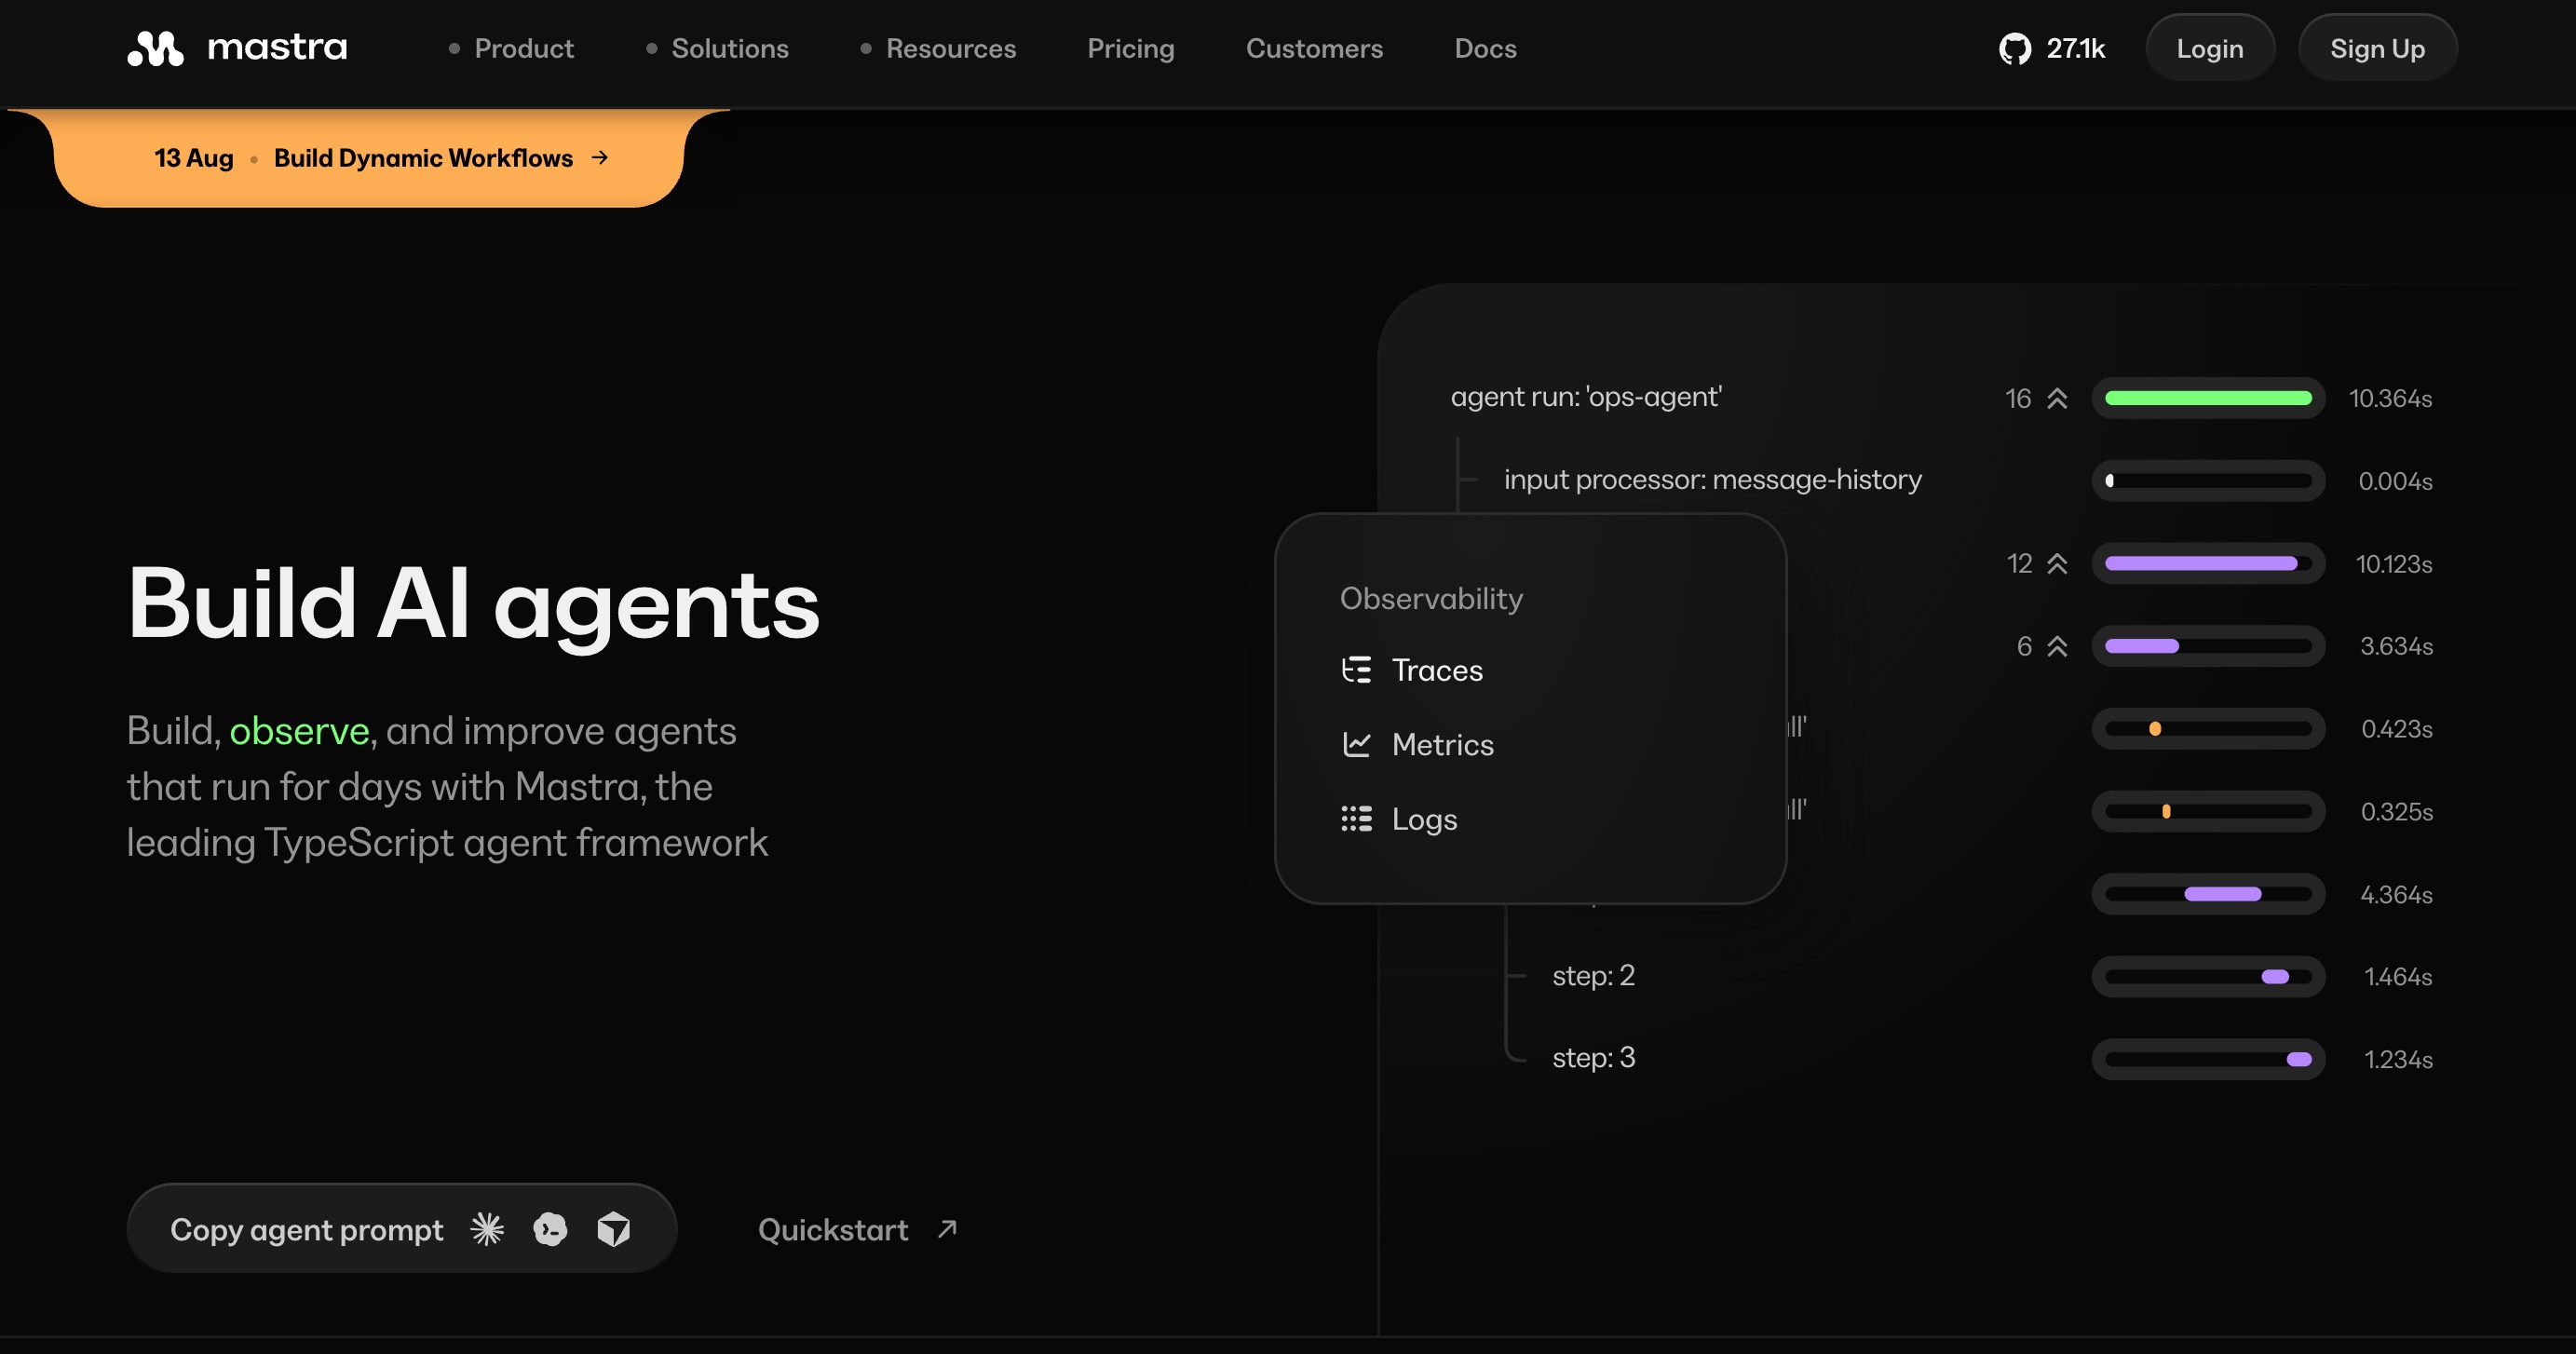Click the Logs list icon
The image size is (2576, 1354).
coord(1356,819)
